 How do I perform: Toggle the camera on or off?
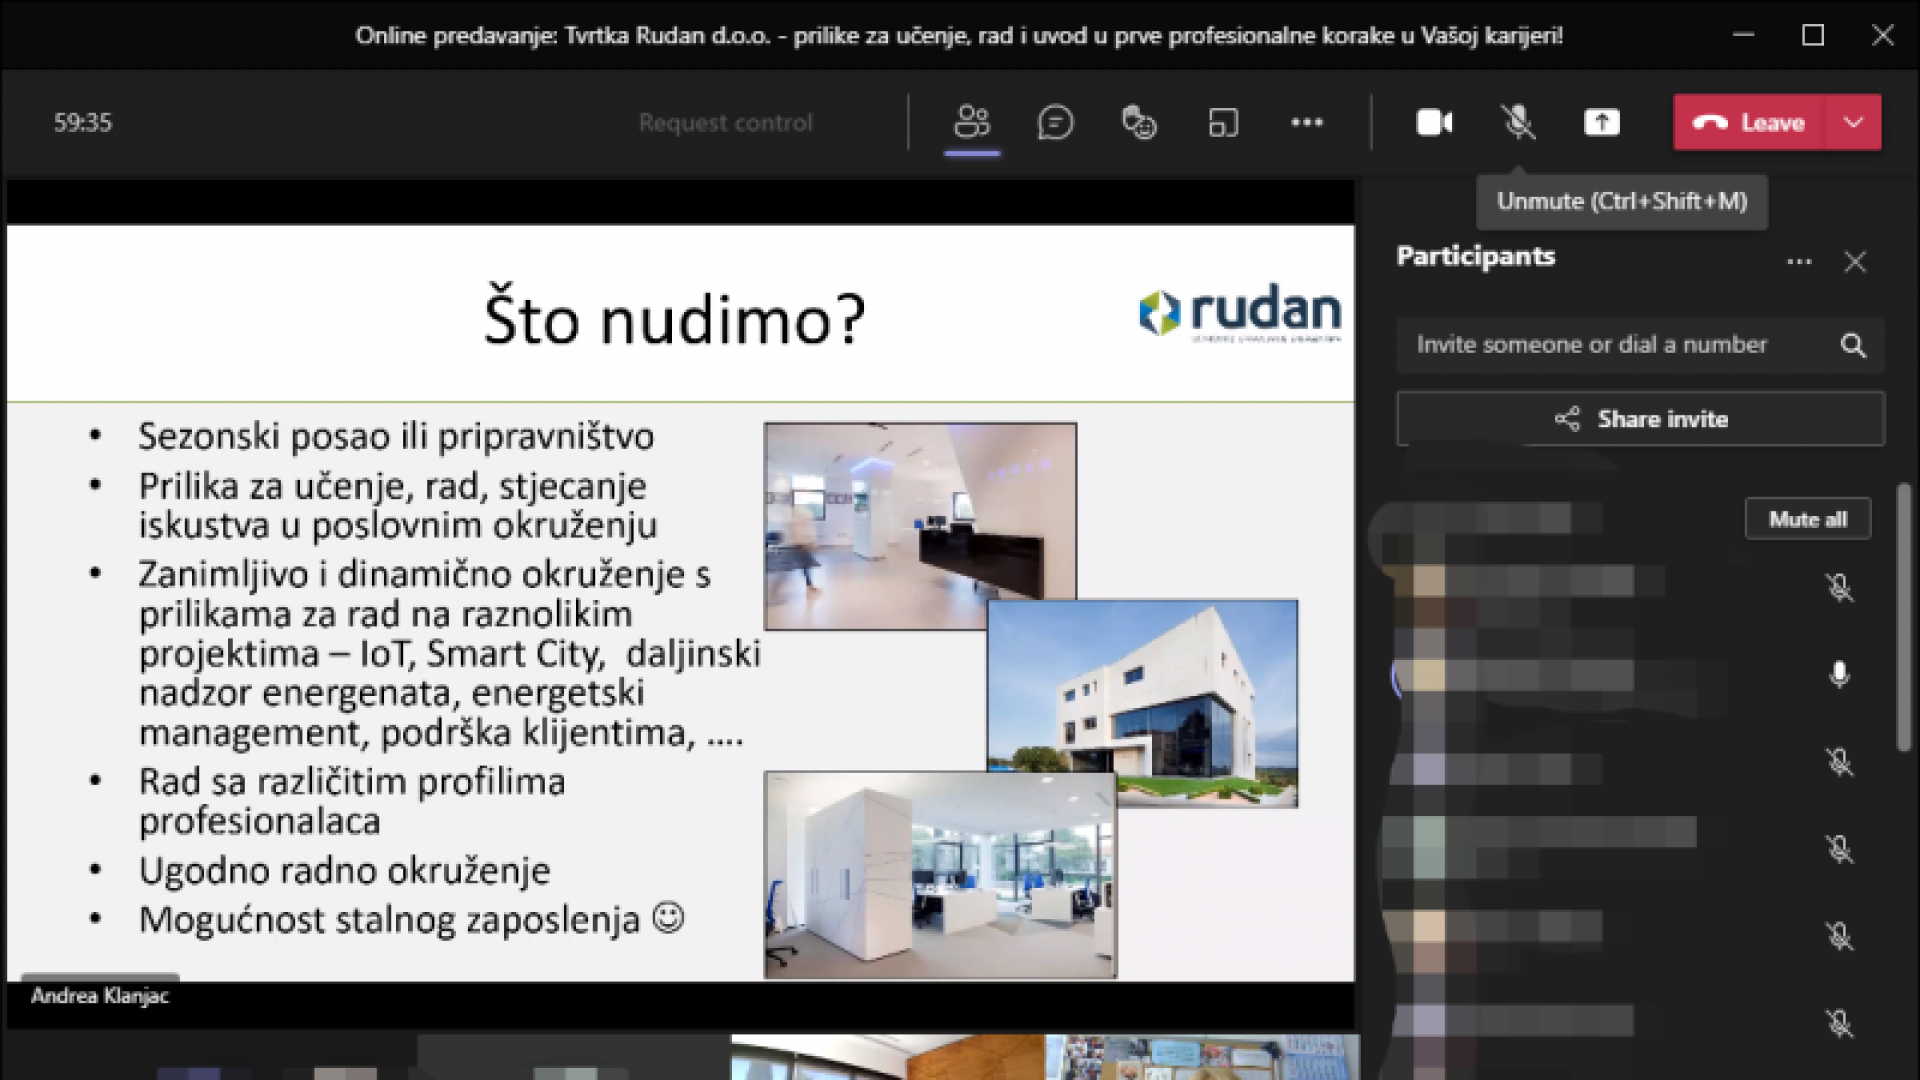point(1434,123)
